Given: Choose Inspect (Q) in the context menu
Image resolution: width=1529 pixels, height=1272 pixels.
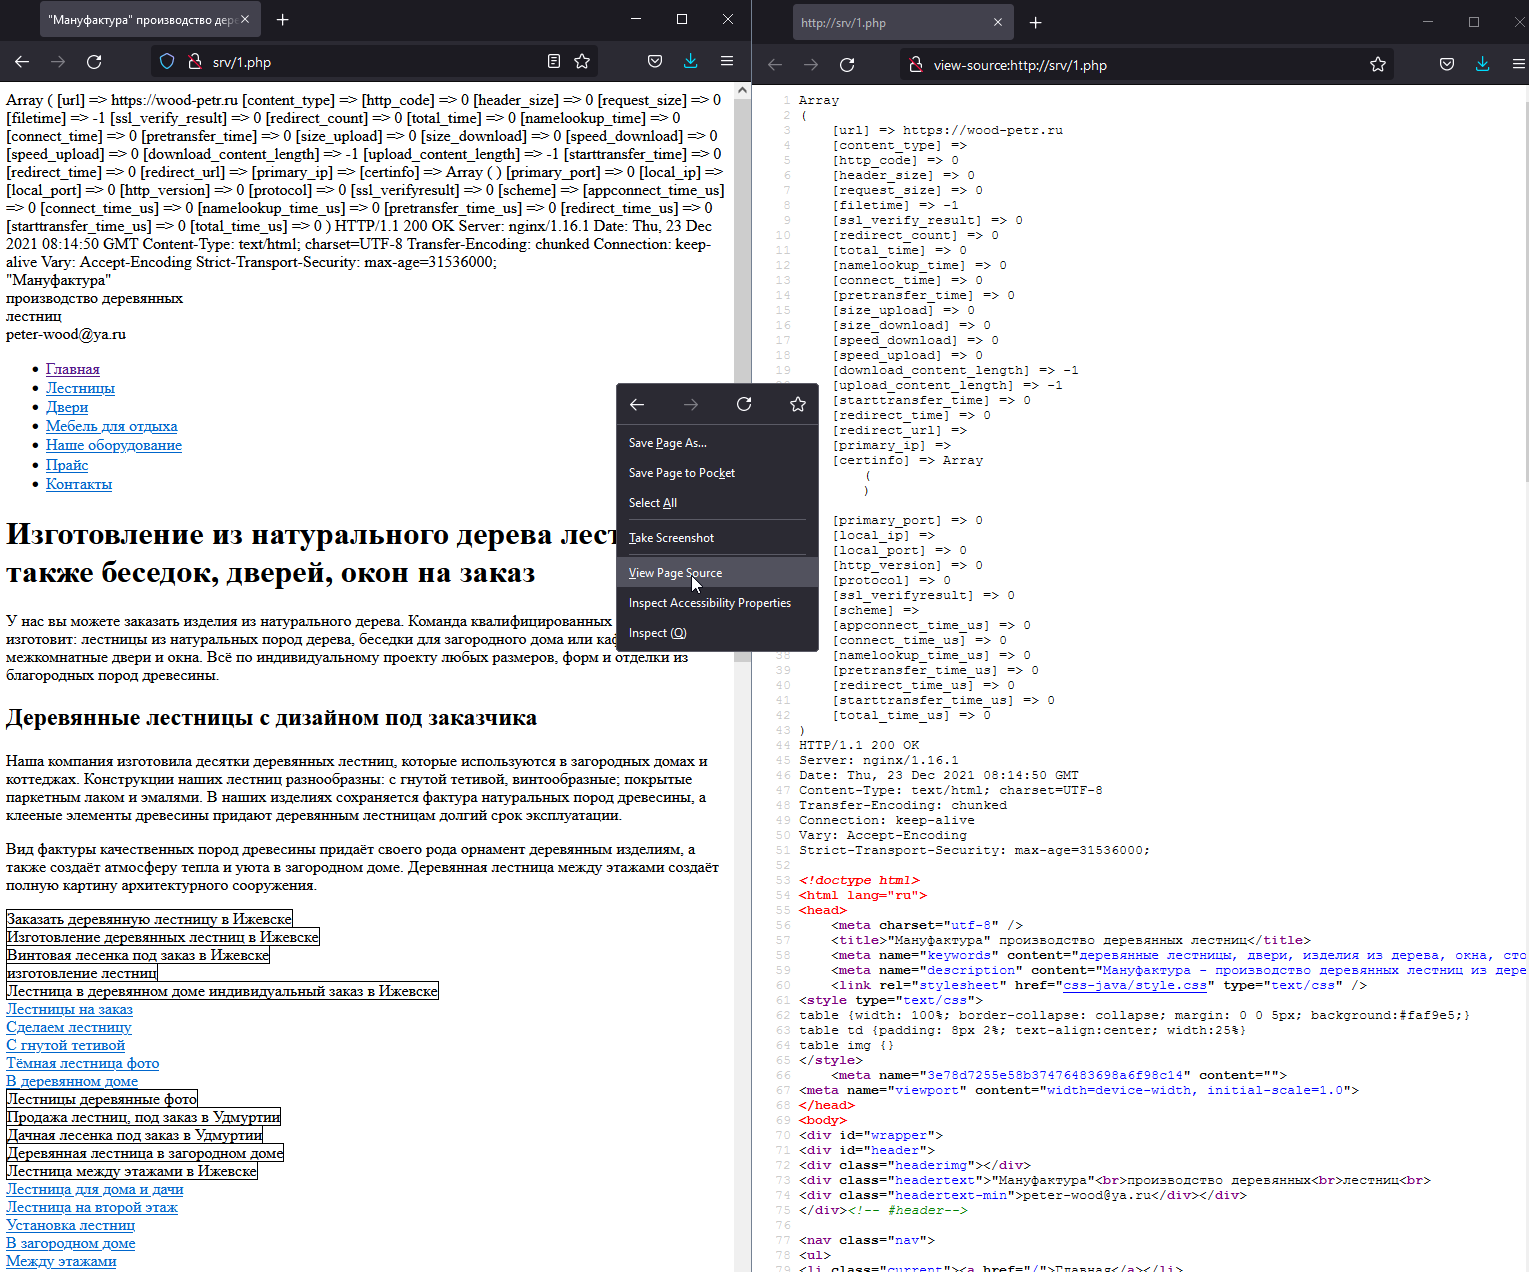Looking at the screenshot, I should click(717, 633).
